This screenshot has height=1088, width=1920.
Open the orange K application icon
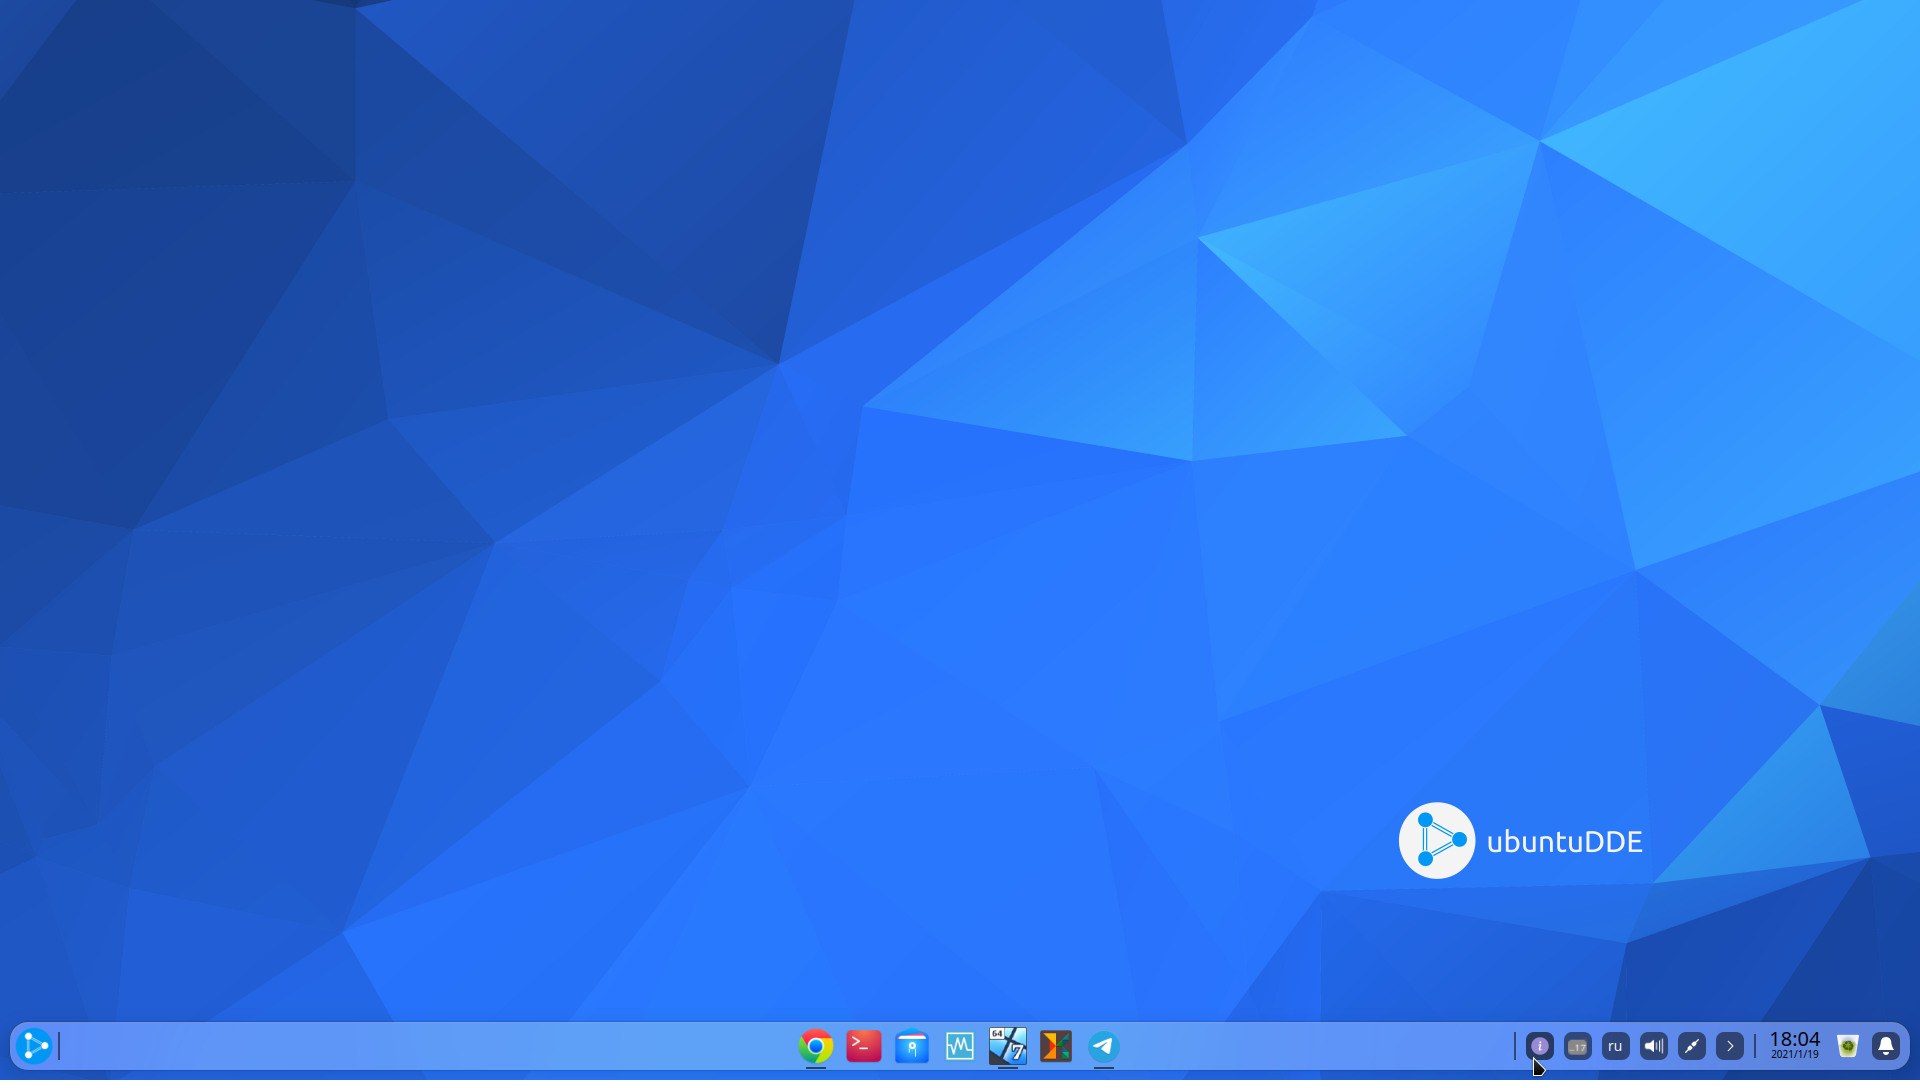coord(1056,1046)
